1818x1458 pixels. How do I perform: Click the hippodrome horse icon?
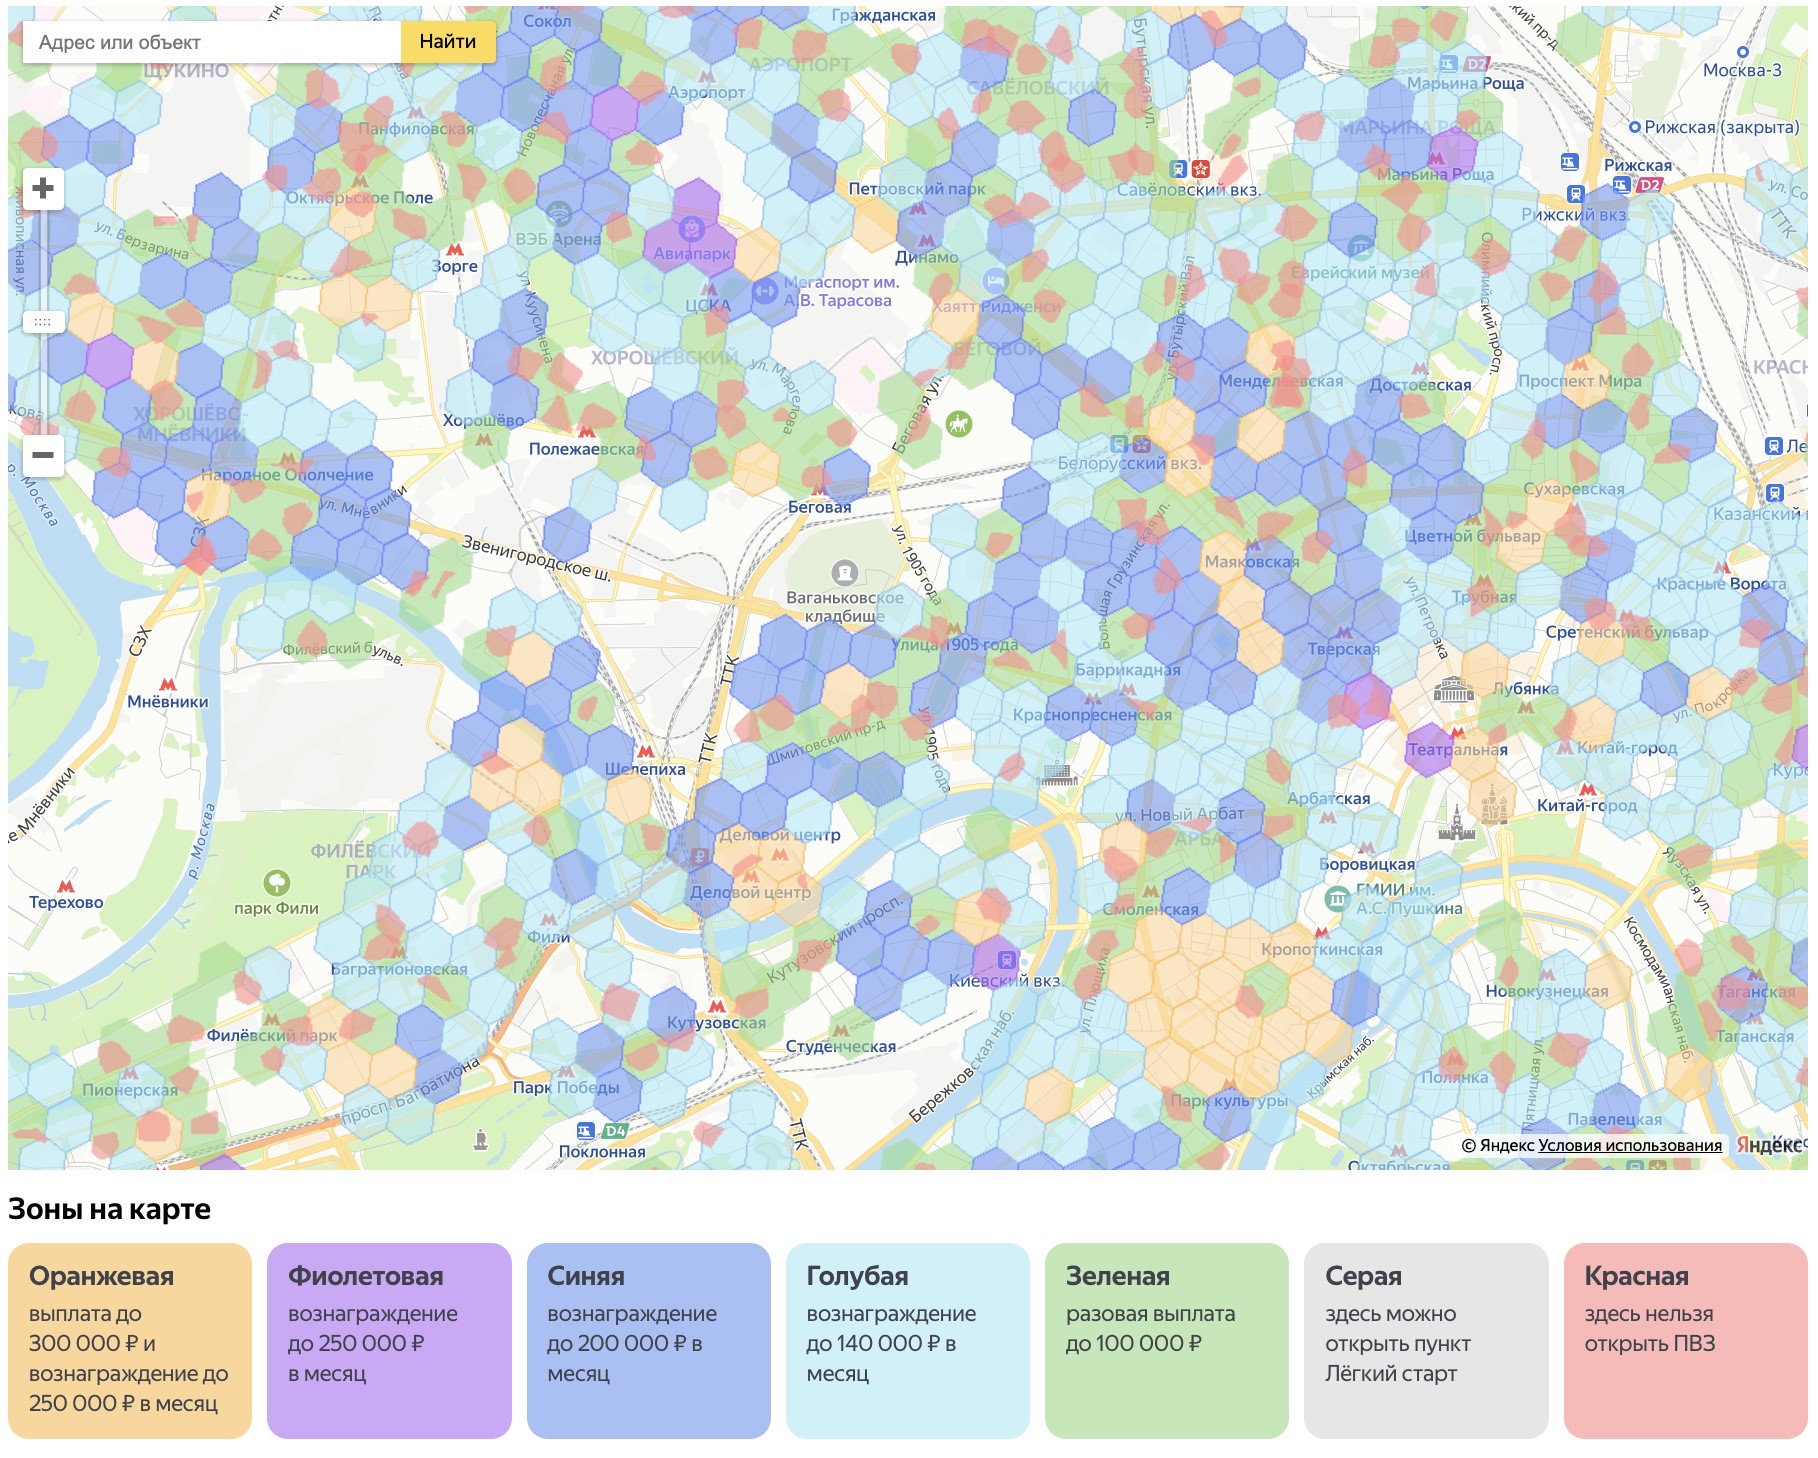coord(959,424)
